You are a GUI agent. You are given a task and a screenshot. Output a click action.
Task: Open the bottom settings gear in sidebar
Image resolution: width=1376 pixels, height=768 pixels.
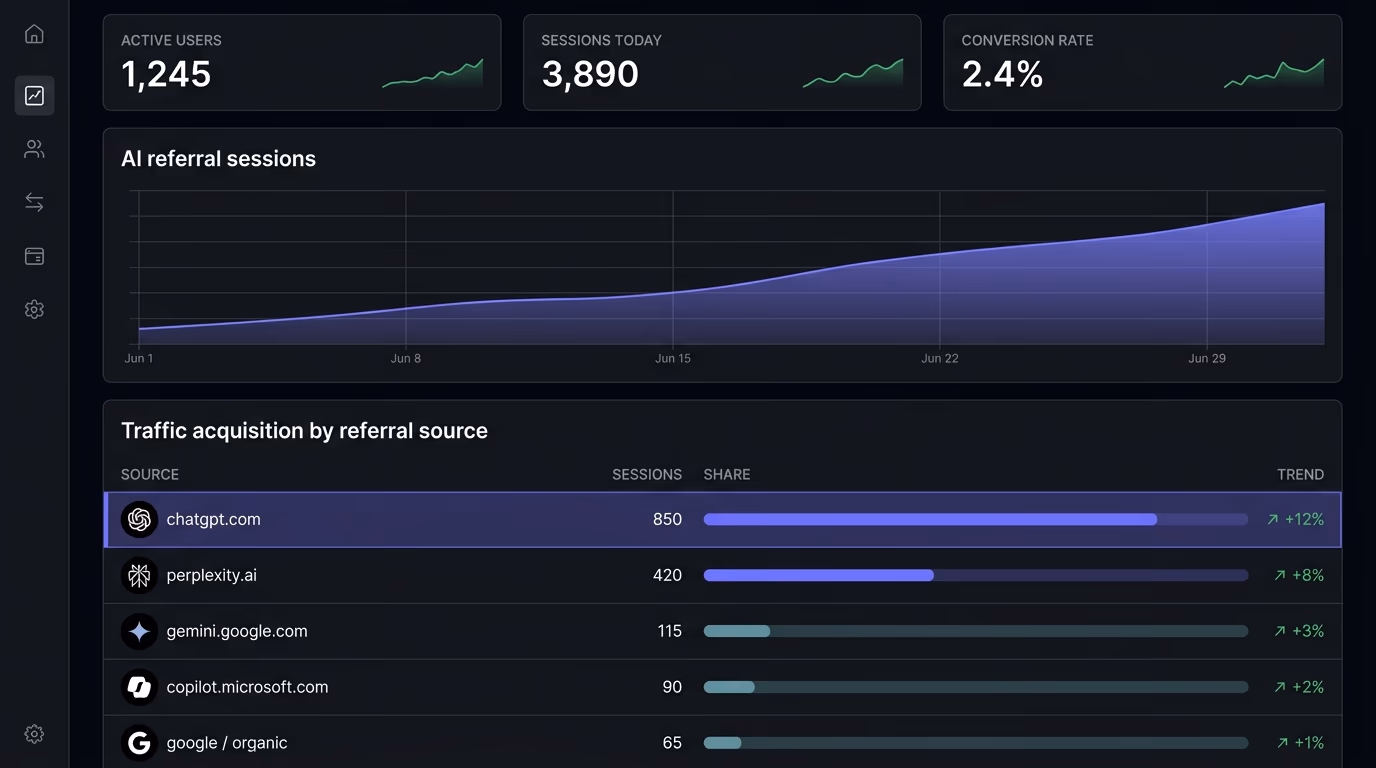pyautogui.click(x=34, y=734)
